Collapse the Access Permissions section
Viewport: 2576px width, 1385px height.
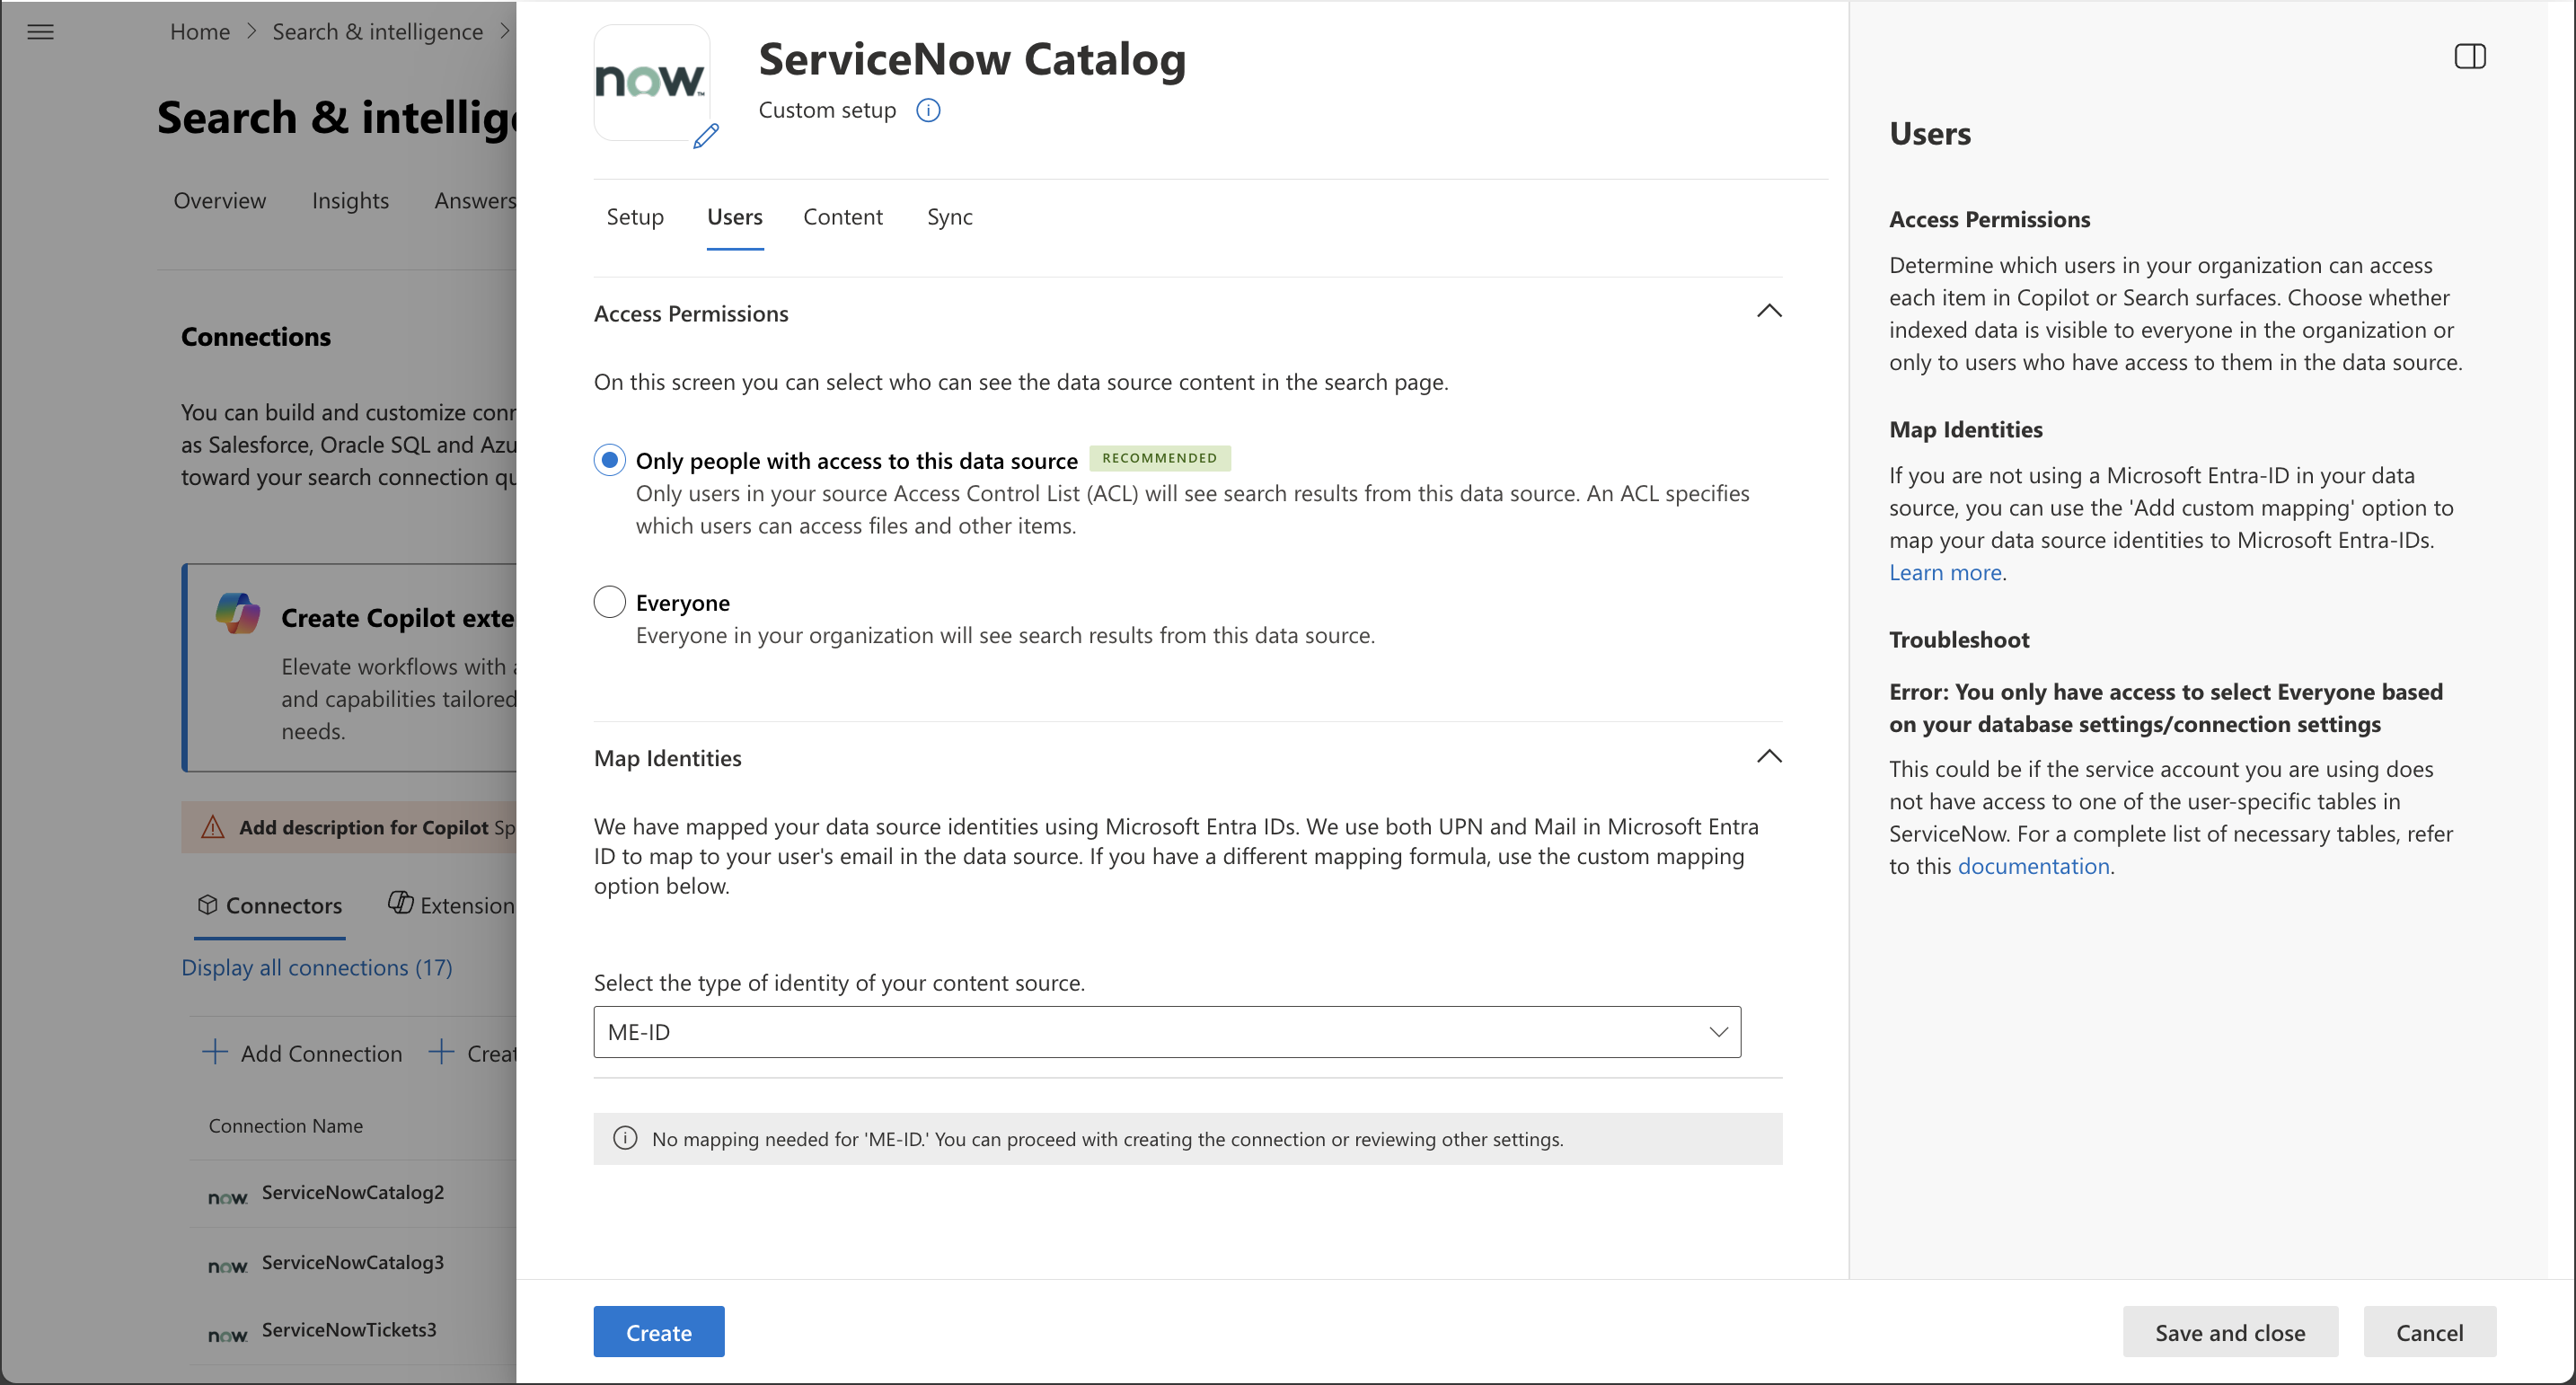(1769, 312)
